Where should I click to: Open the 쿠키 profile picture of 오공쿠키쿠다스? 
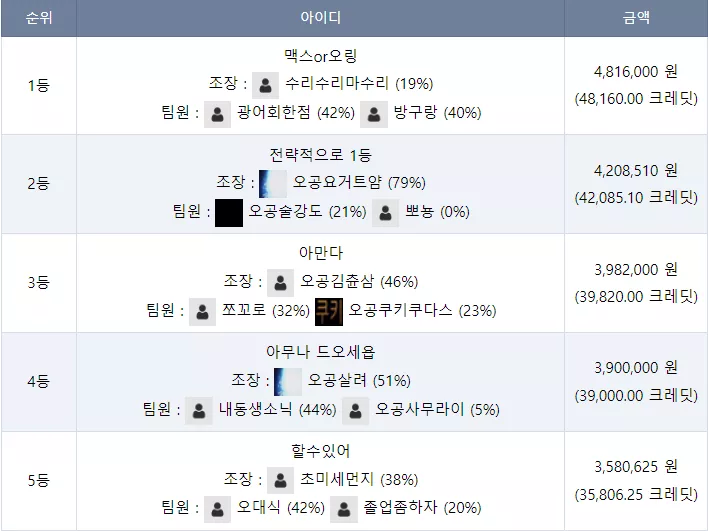(329, 312)
